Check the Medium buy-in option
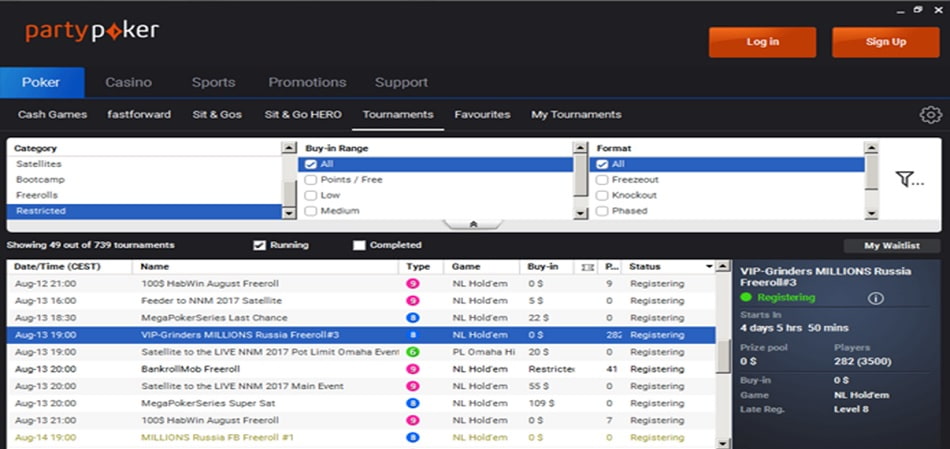Viewport: 950px width, 449px height. point(311,211)
